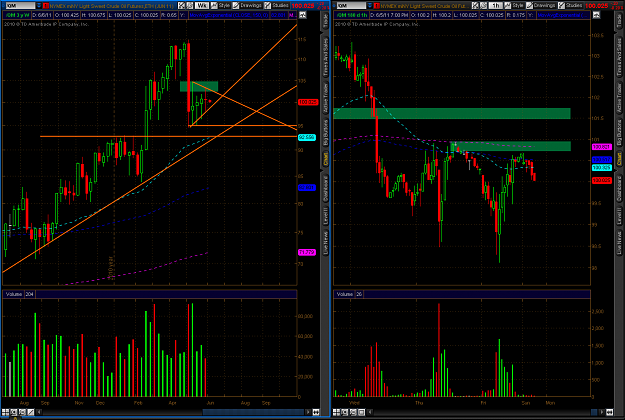Click the magenta 71.259 price bubble on left chart
Image resolution: width=625 pixels, height=420 pixels.
click(307, 252)
